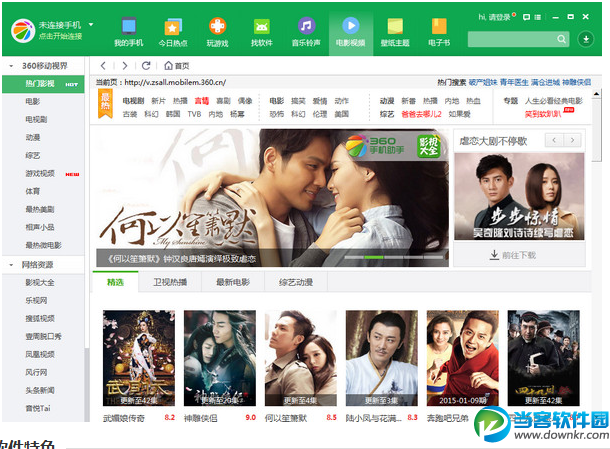610x449 pixels.
Task: Click the 何以笙箫默 main banner
Action: (x=272, y=198)
